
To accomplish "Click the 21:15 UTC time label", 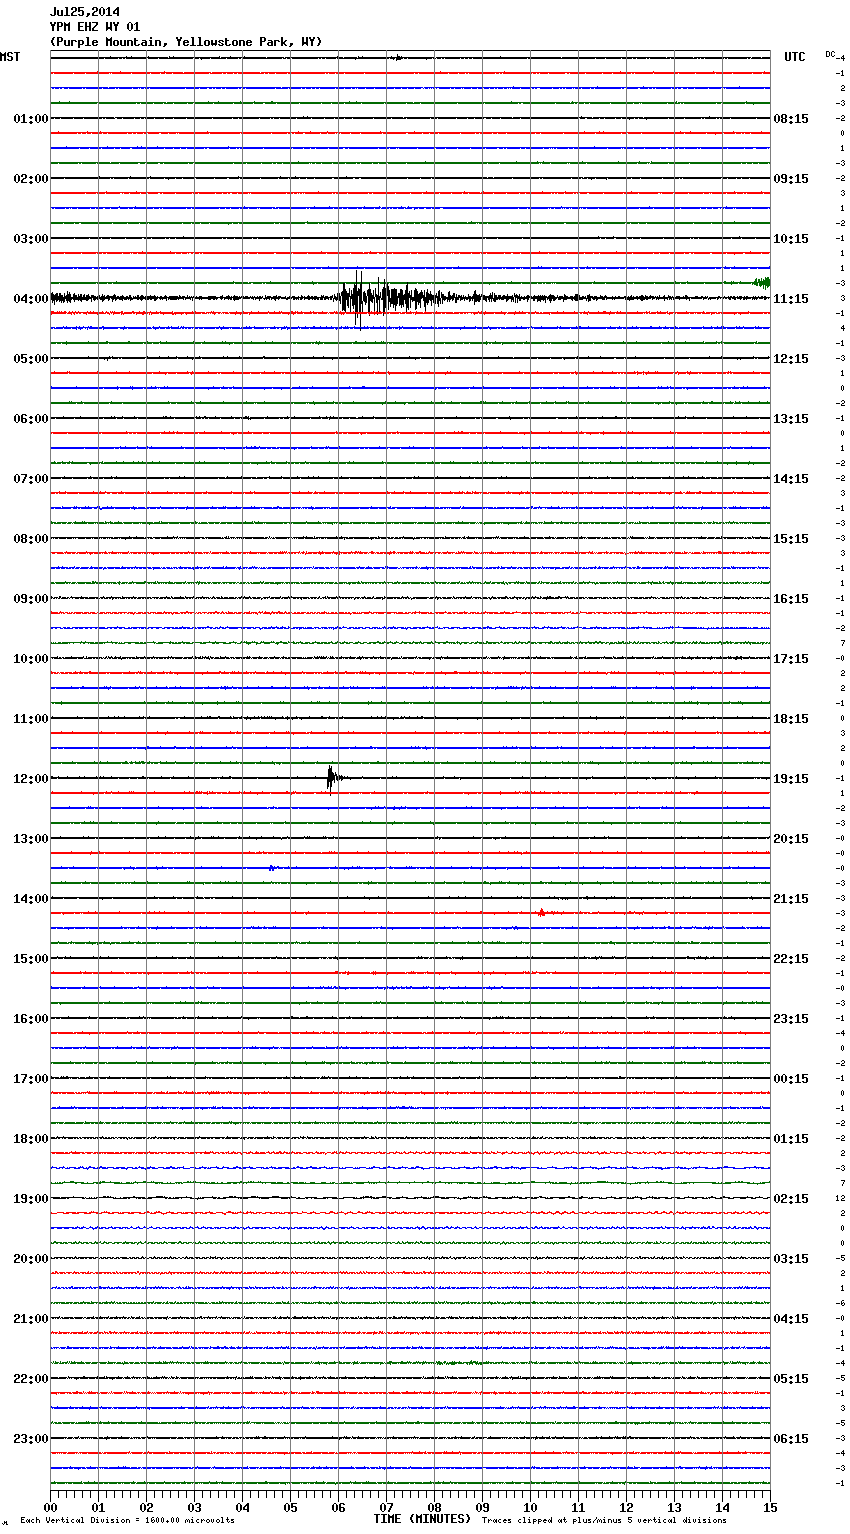I will click(791, 899).
